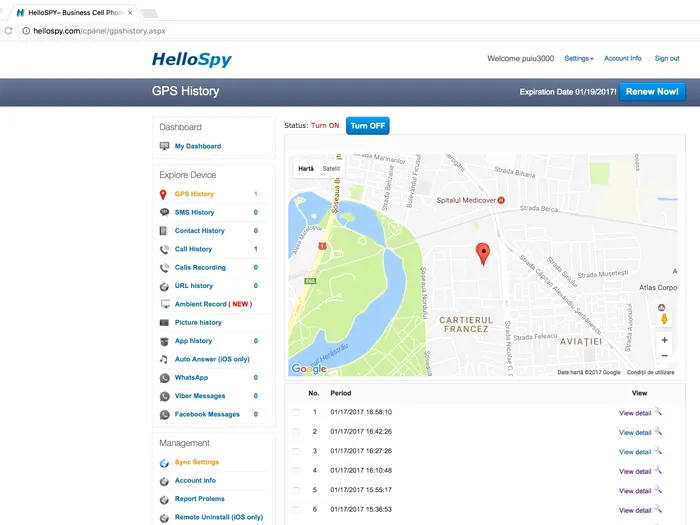
Task: Open the Google logo on map
Action: (308, 368)
